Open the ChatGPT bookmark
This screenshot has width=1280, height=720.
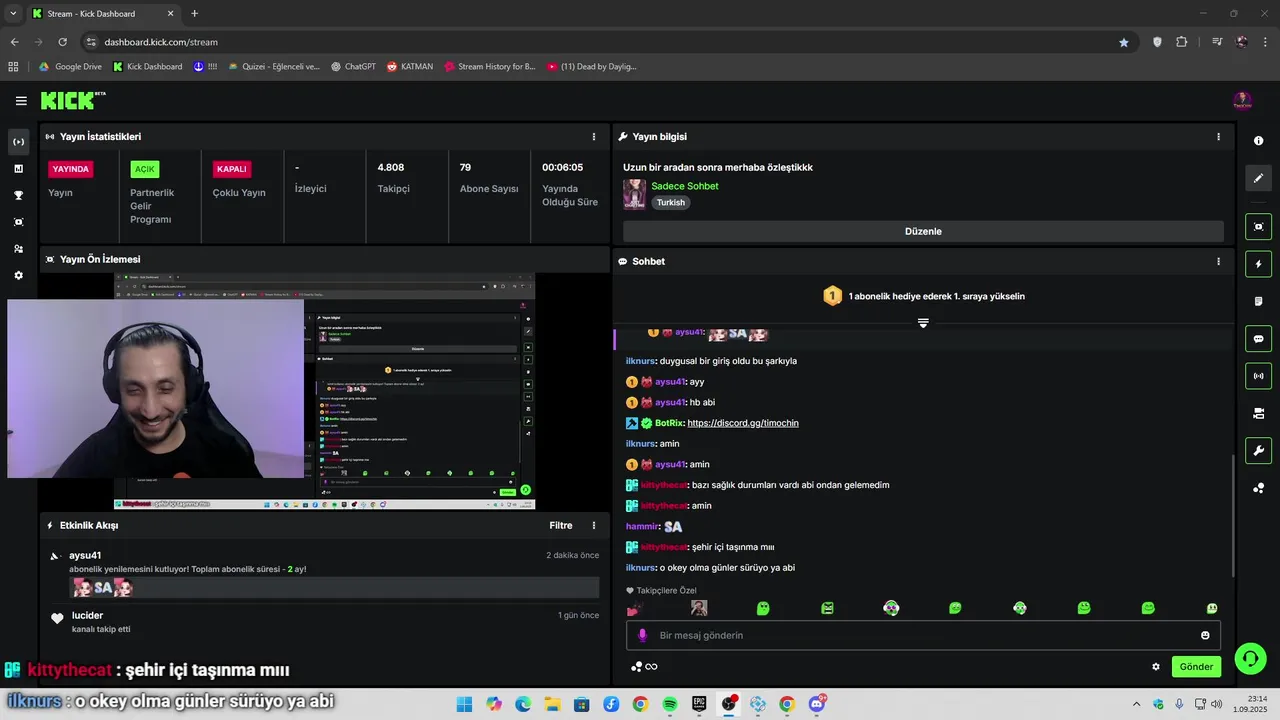(353, 67)
